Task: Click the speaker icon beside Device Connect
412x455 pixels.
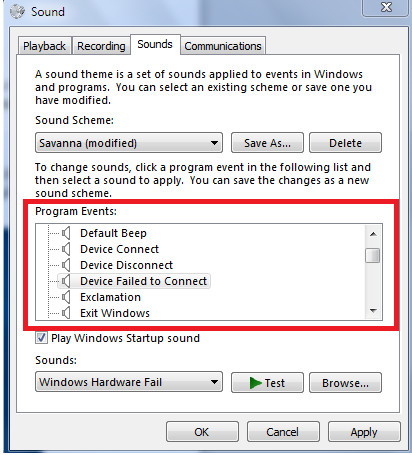Action: point(66,249)
